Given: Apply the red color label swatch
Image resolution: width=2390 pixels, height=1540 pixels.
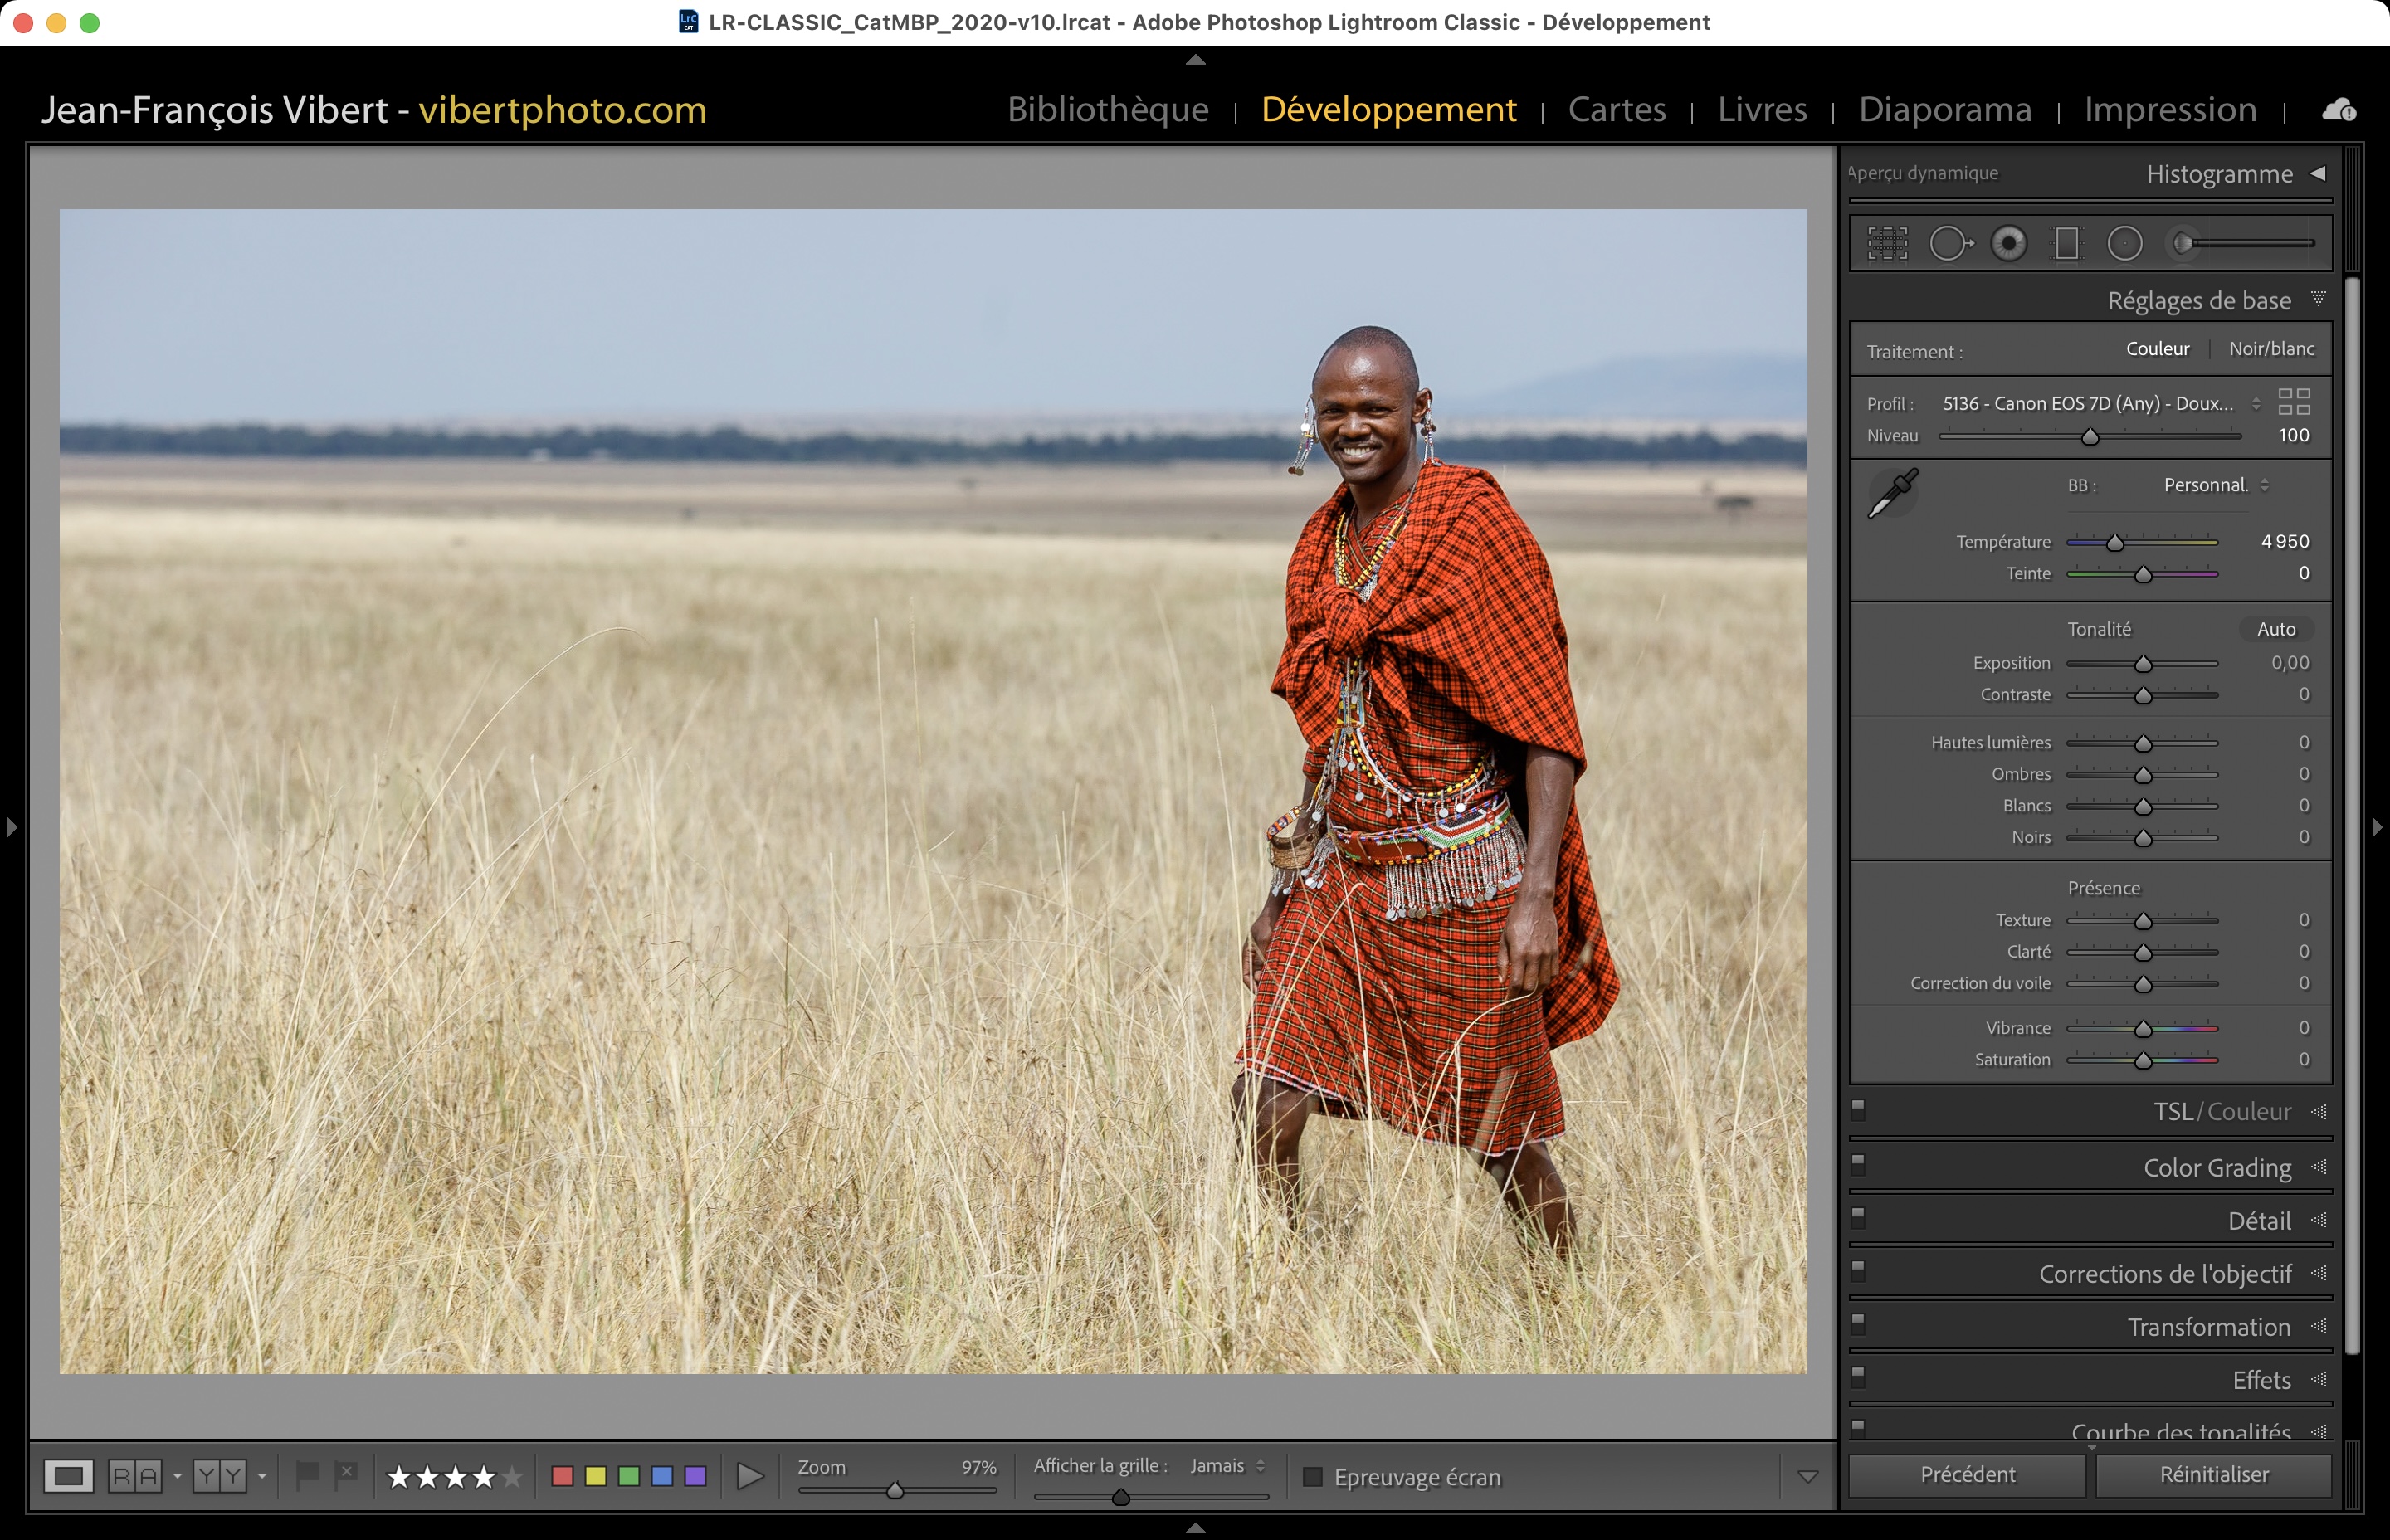Looking at the screenshot, I should (x=562, y=1476).
